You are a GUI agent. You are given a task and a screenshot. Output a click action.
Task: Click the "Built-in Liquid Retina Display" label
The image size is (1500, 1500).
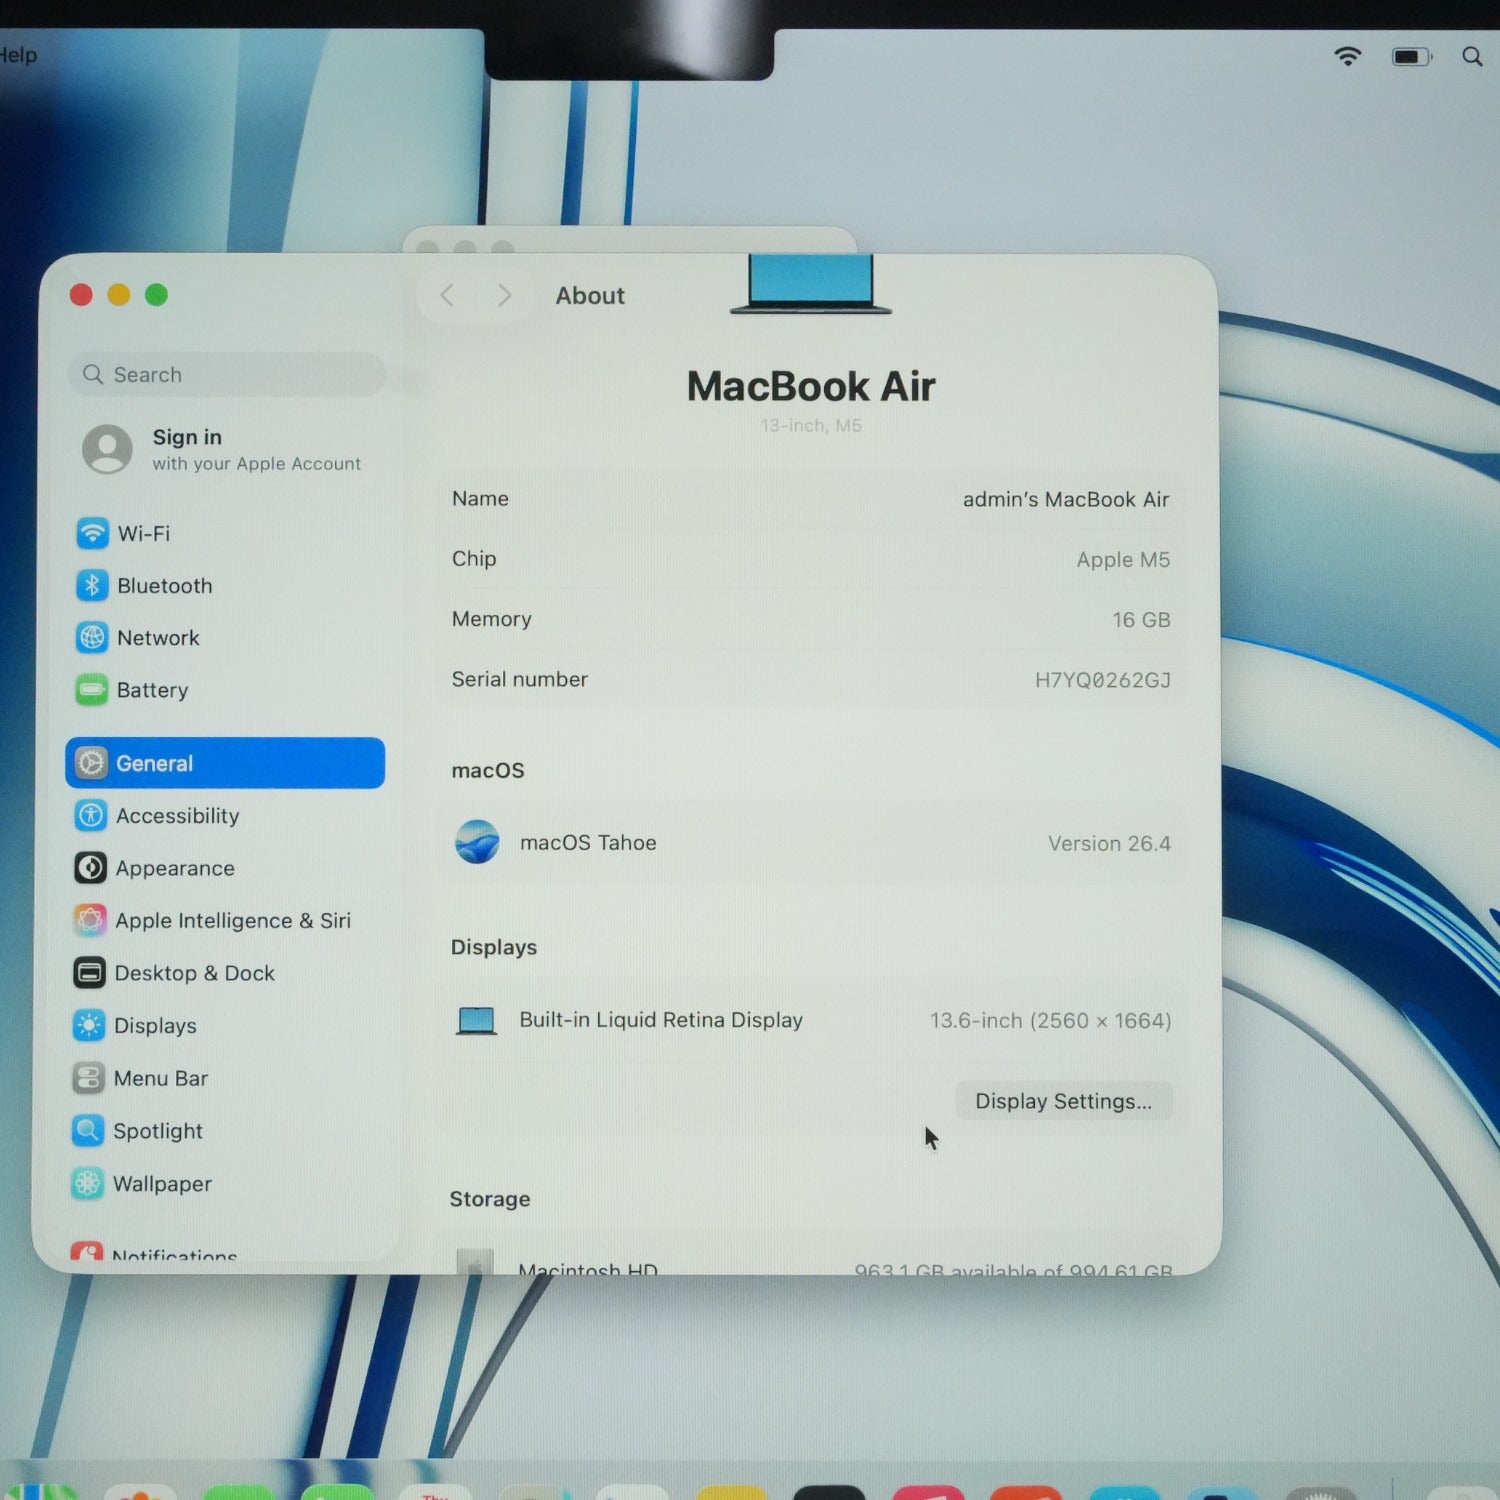click(661, 1020)
